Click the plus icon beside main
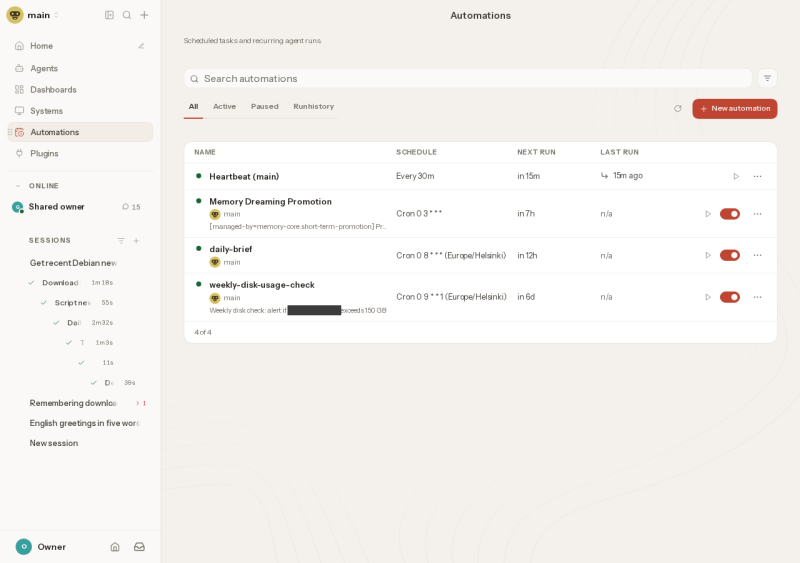 [x=144, y=15]
